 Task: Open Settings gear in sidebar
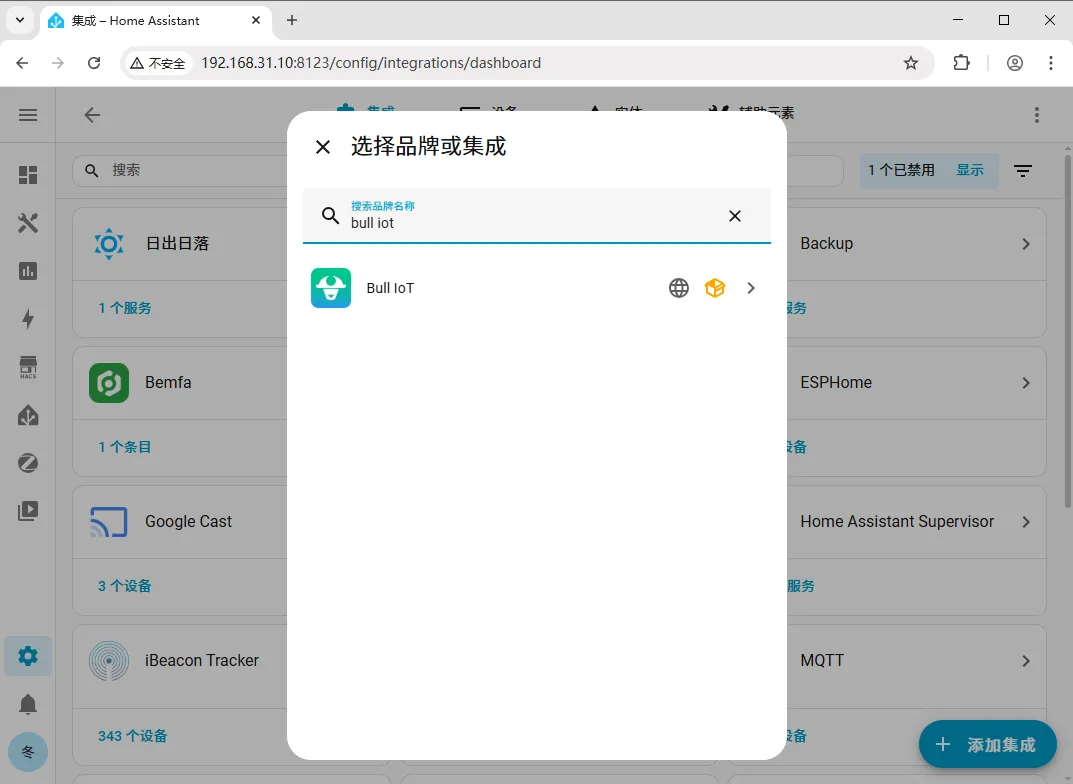pyautogui.click(x=28, y=656)
